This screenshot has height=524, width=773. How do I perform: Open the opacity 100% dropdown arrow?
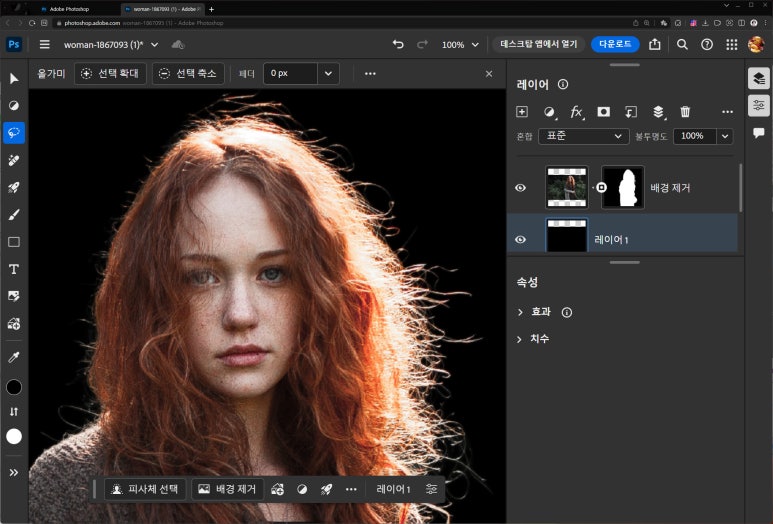coord(724,136)
